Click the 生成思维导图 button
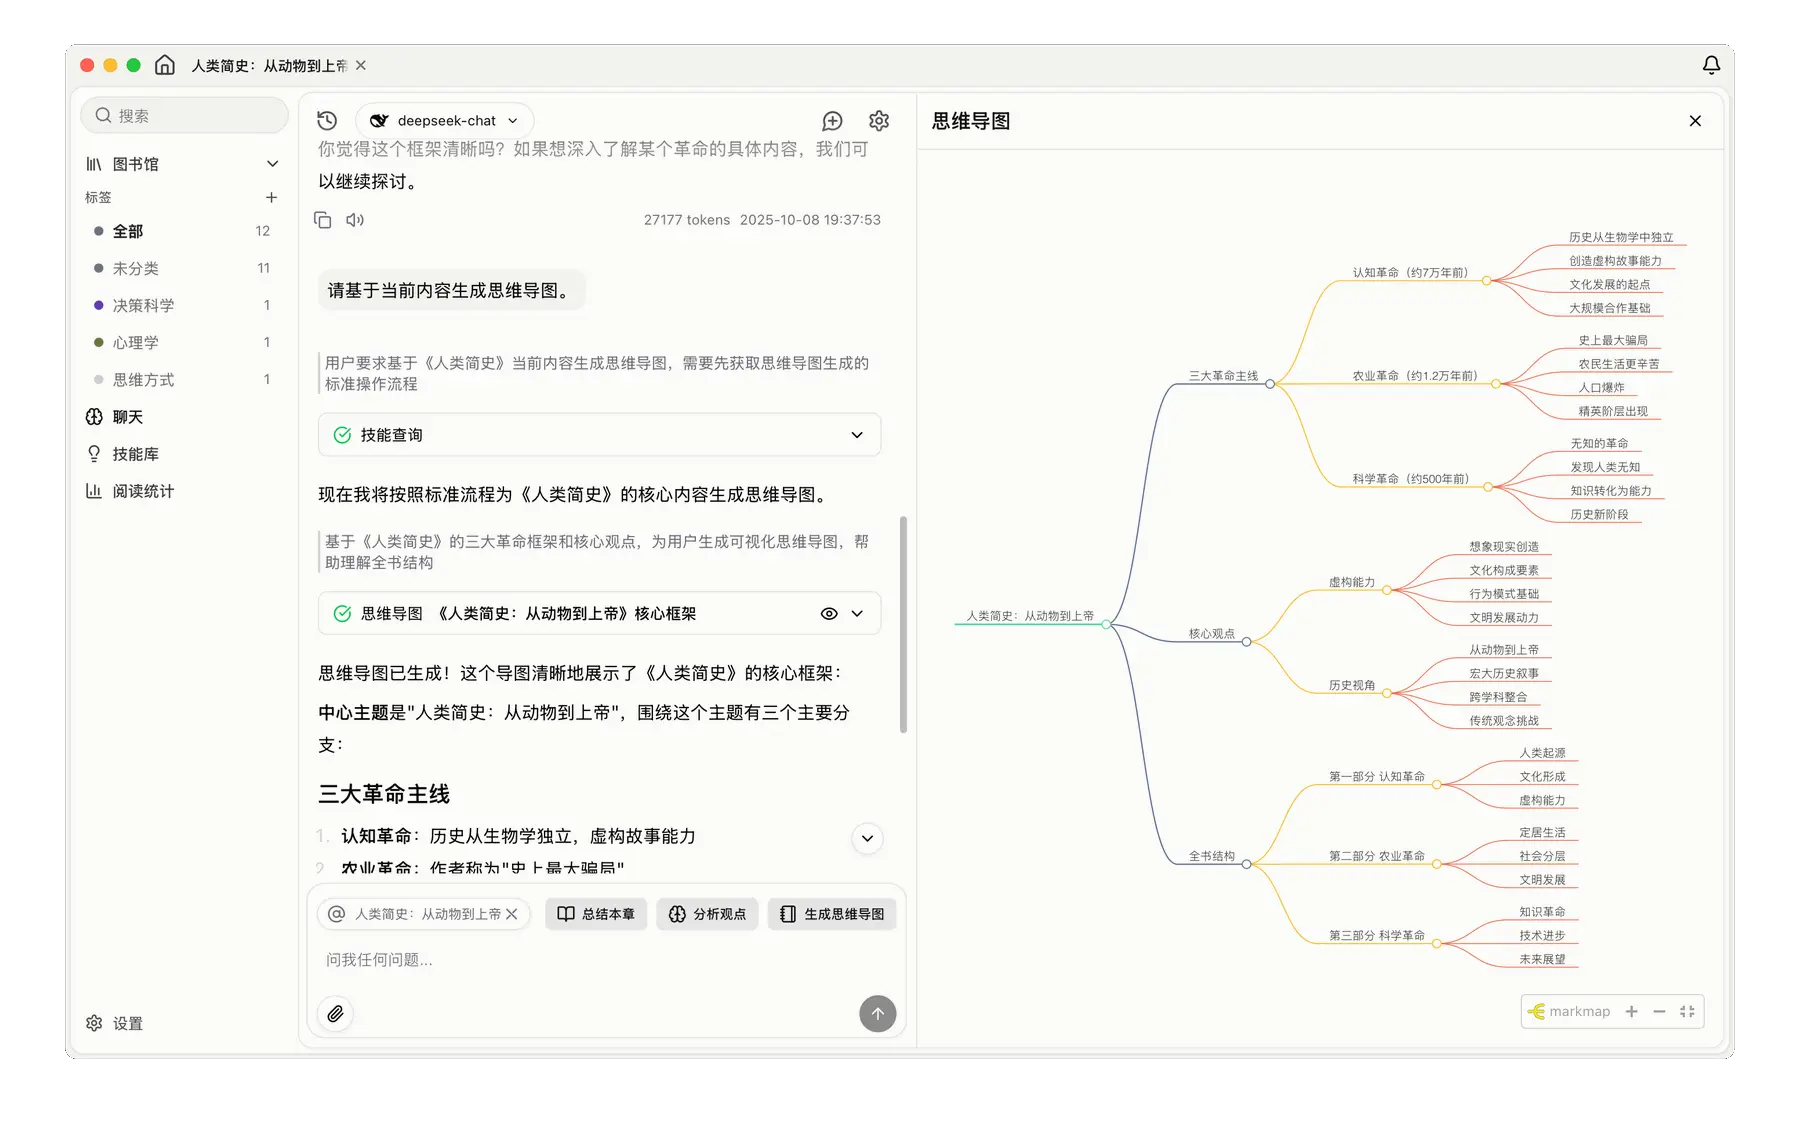Screen dimensions: 1800x1145 point(832,914)
